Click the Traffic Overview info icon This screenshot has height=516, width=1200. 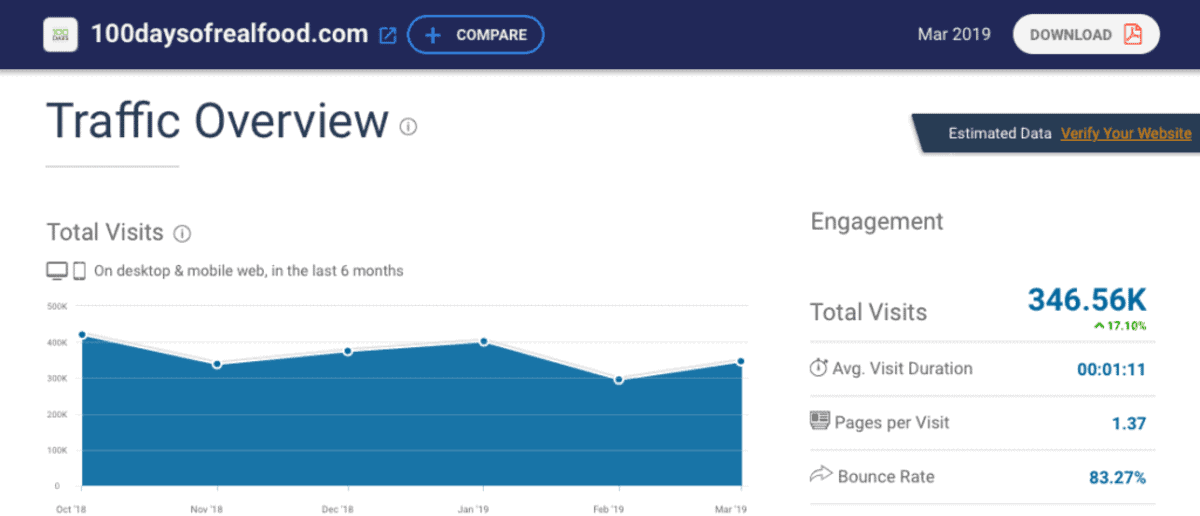point(408,126)
